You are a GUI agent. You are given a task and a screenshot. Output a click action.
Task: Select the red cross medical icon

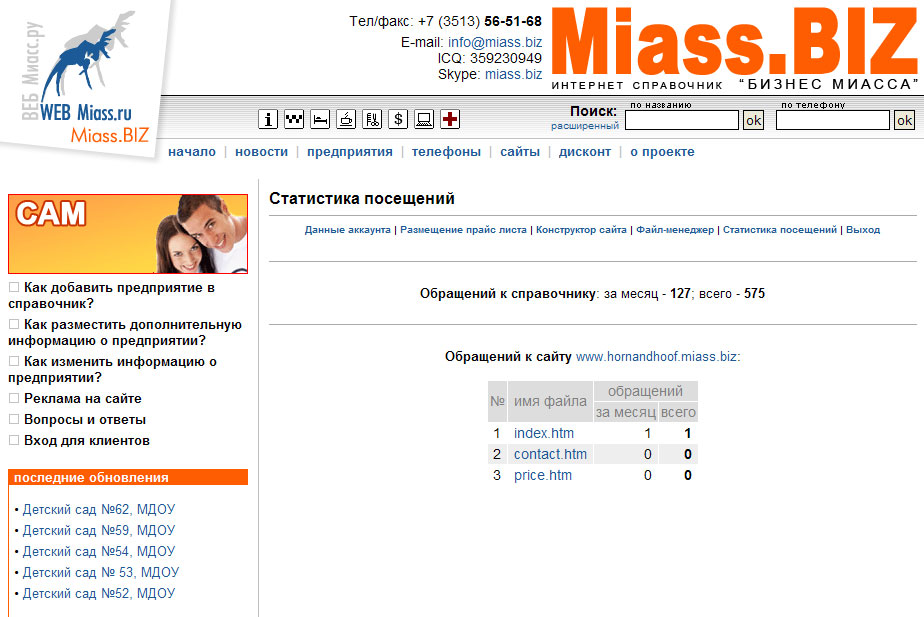pos(450,119)
